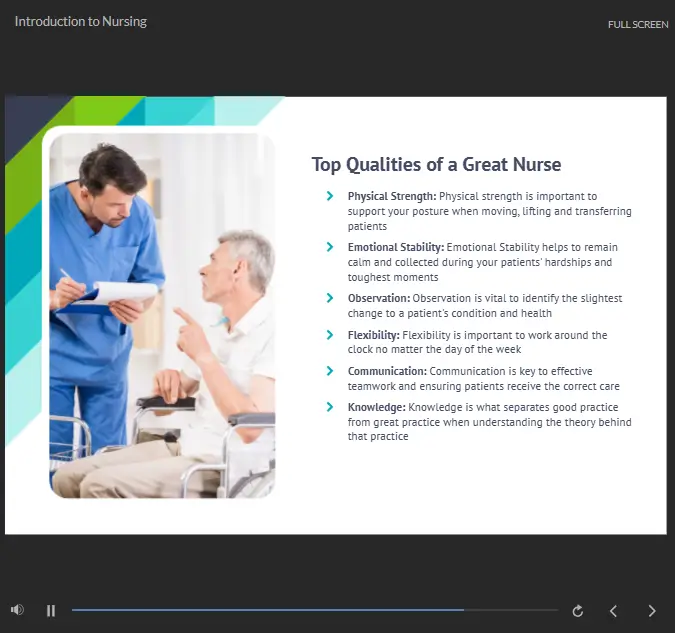Click the Top Qualities of a Great Nurse heading
This screenshot has height=633, width=675.
pos(437,164)
